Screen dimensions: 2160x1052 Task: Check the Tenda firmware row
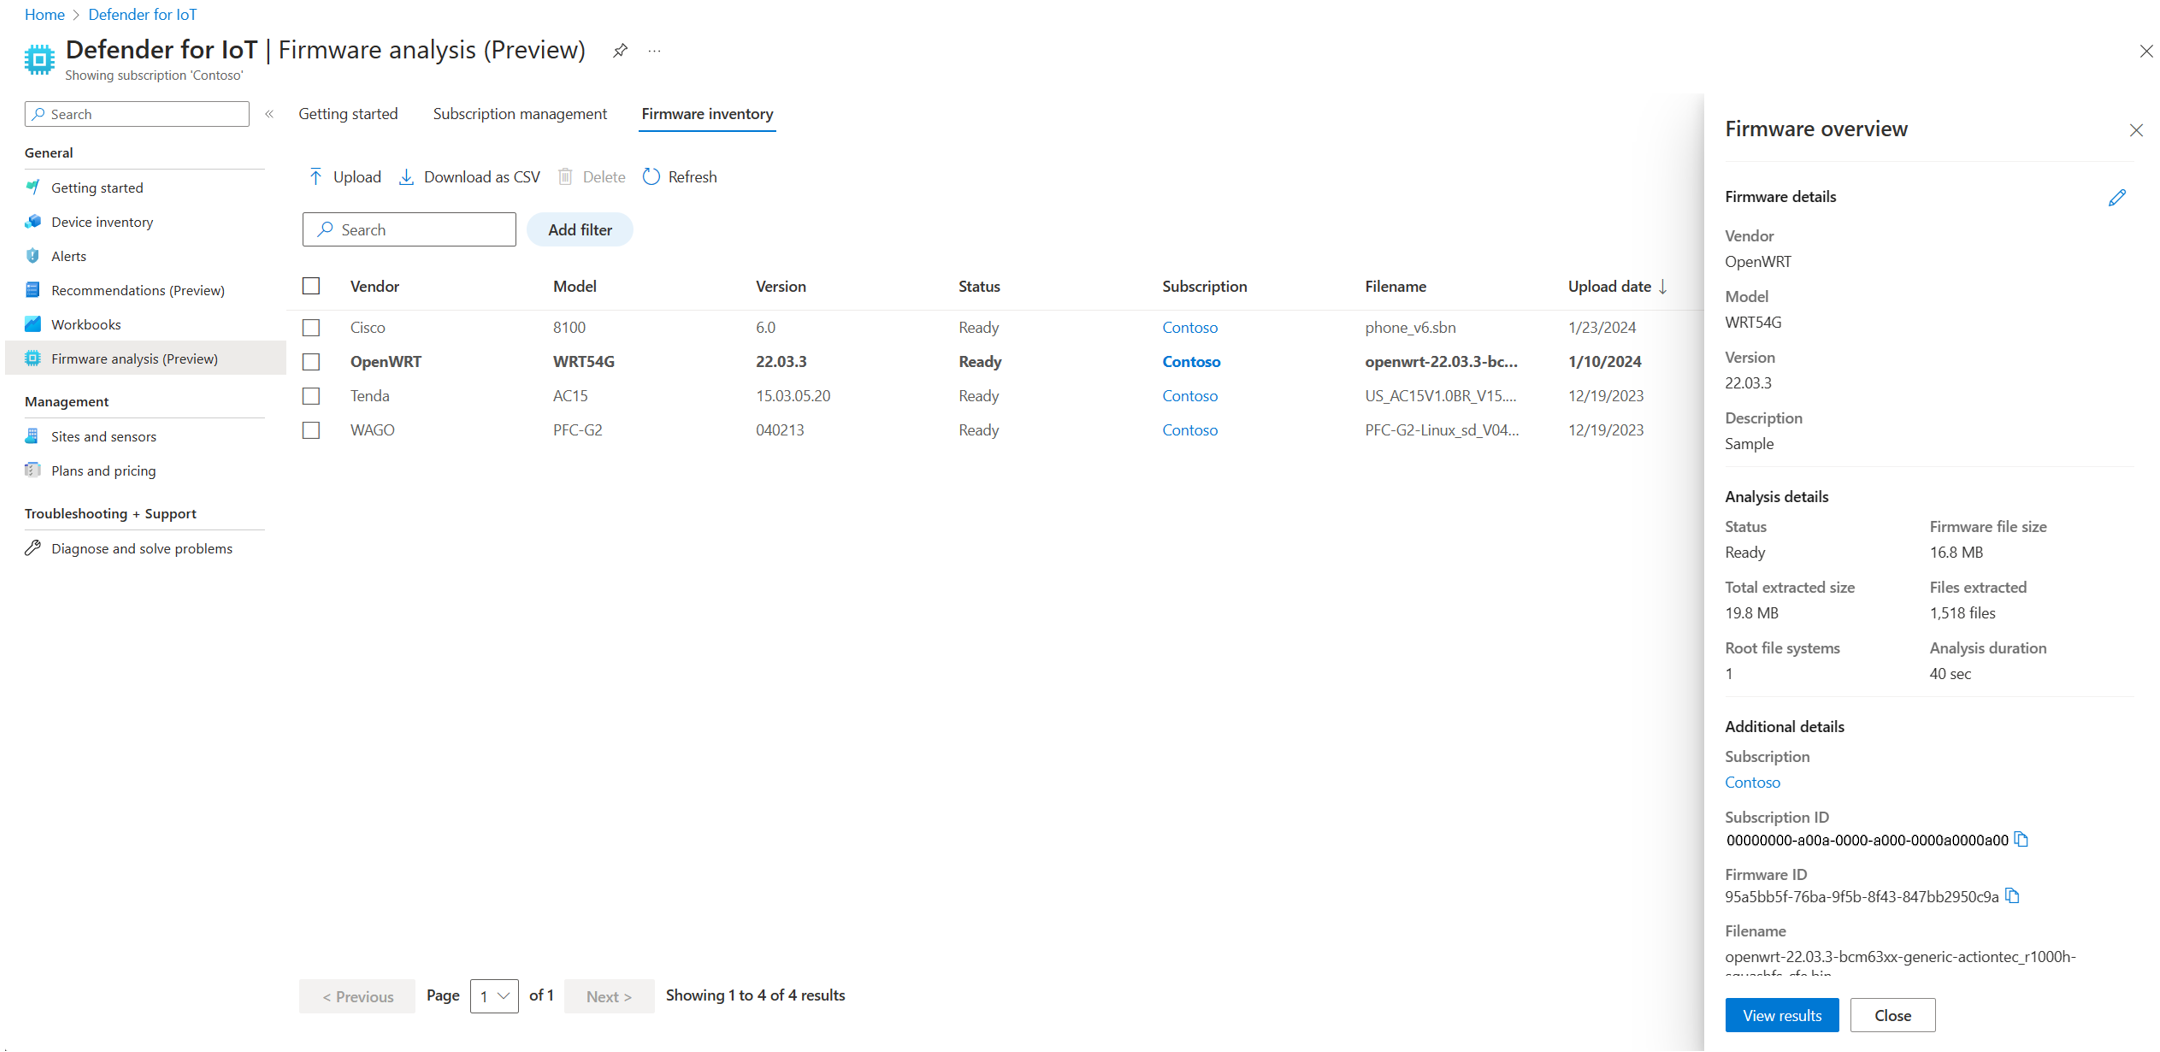(x=311, y=396)
